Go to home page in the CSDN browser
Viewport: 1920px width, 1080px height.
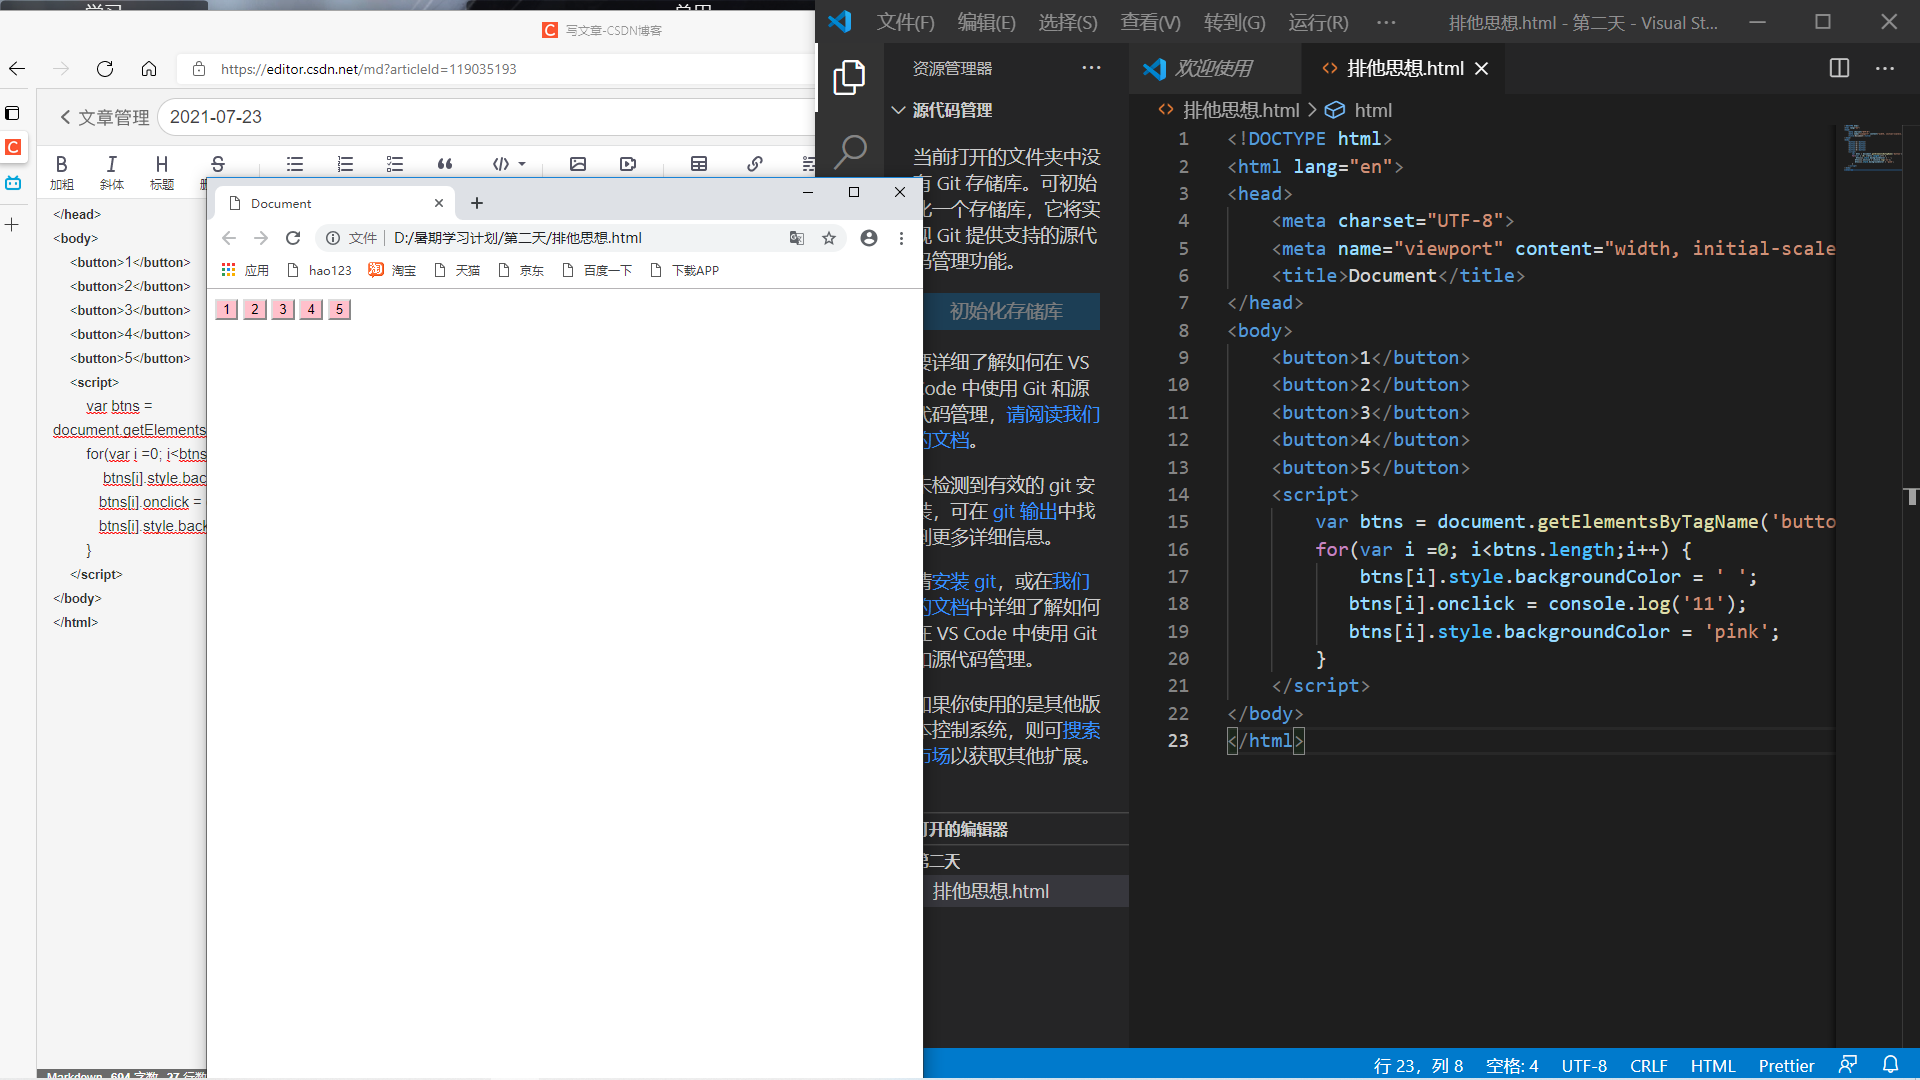[x=149, y=69]
